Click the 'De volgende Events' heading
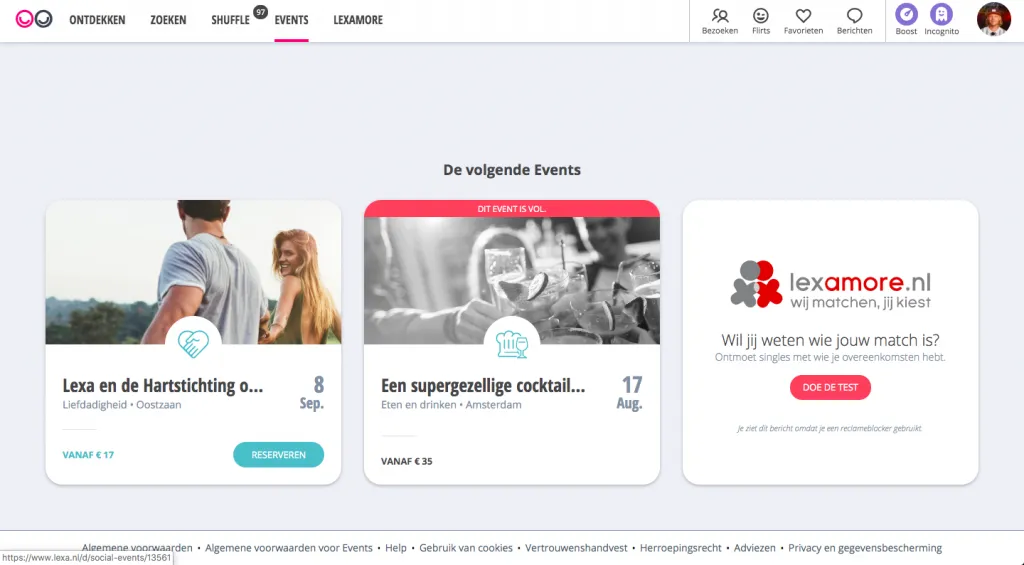1024x565 pixels. (512, 170)
